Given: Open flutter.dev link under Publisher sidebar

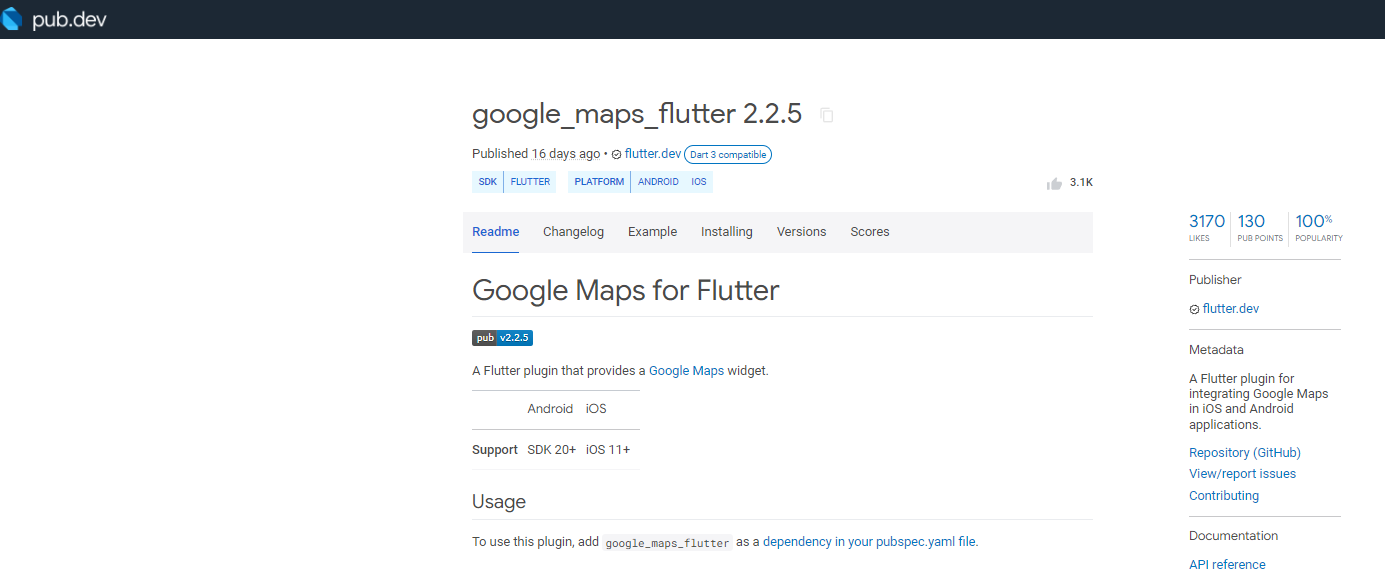Looking at the screenshot, I should pos(1231,309).
